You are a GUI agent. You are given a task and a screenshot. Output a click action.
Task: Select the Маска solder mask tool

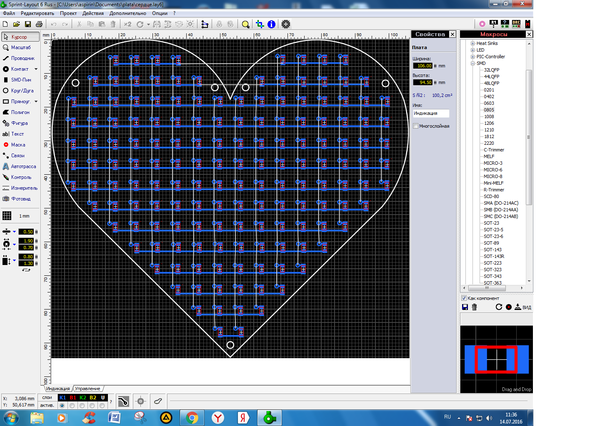point(20,144)
